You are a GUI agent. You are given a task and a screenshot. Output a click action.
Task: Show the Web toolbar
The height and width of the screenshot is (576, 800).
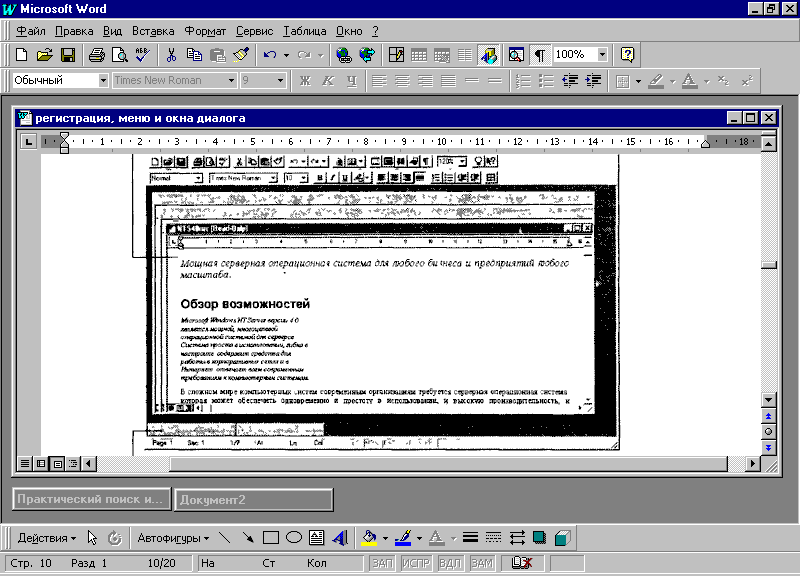point(367,55)
